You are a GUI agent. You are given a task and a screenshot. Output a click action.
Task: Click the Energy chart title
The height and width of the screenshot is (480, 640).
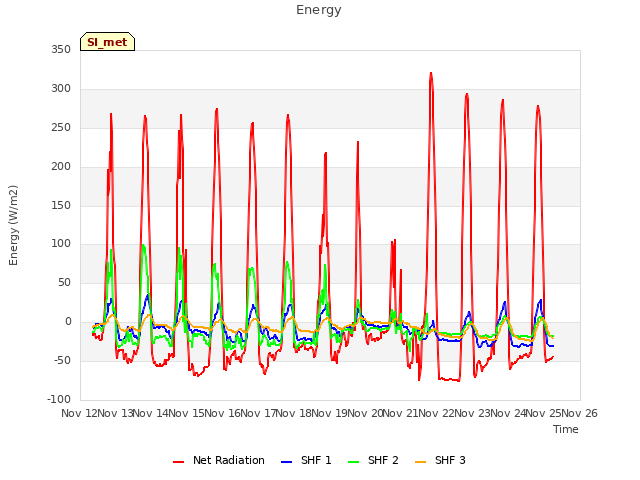click(x=319, y=10)
